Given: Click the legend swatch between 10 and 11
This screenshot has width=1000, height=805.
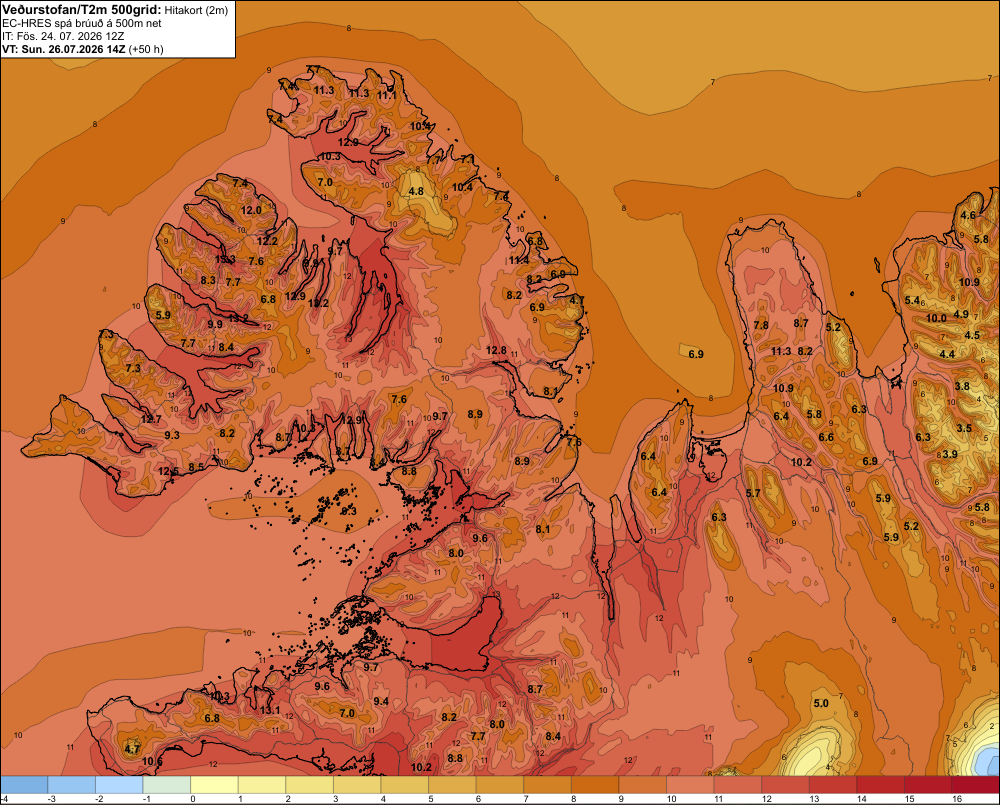Looking at the screenshot, I should click(690, 784).
